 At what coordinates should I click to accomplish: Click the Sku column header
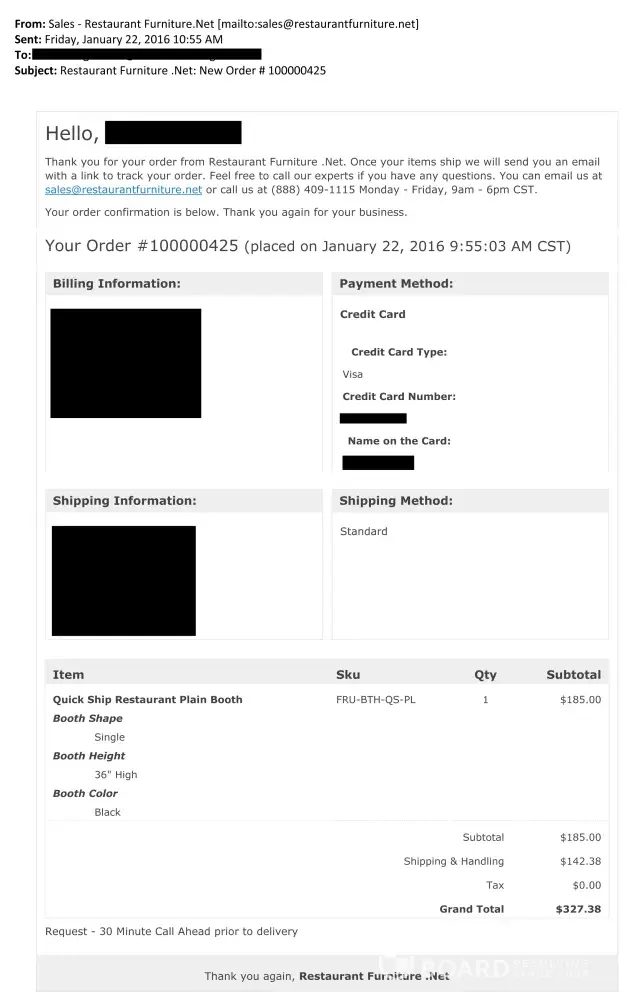[348, 675]
